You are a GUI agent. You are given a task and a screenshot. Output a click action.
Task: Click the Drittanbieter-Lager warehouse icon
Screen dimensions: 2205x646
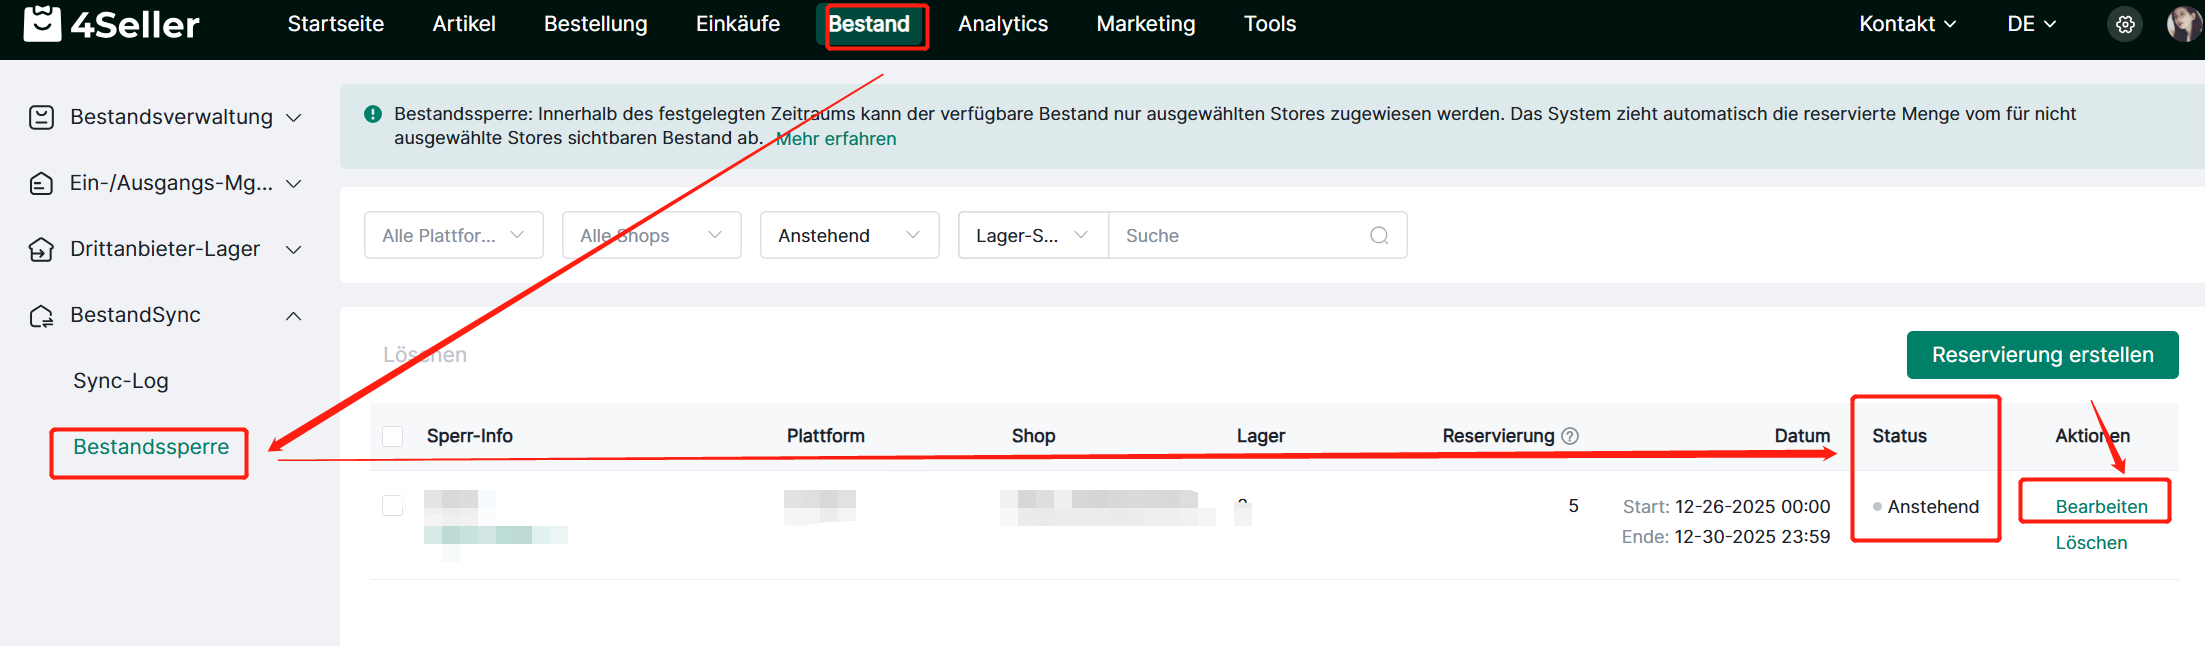click(41, 250)
